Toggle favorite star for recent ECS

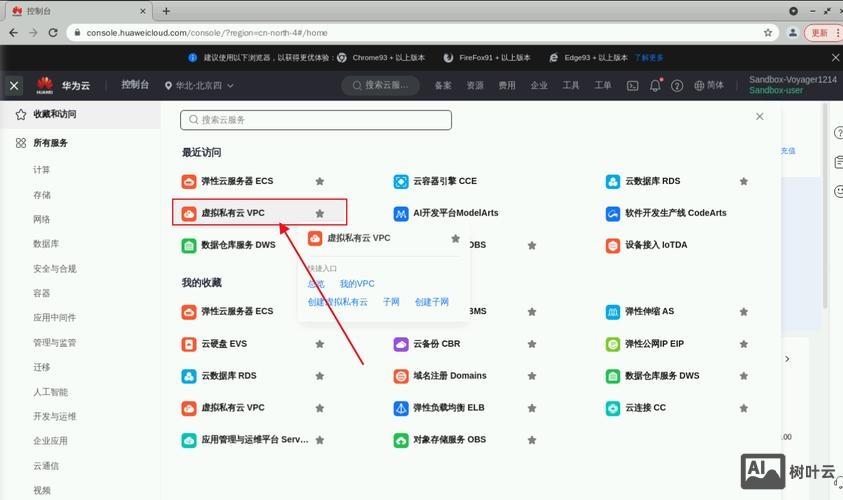point(320,181)
